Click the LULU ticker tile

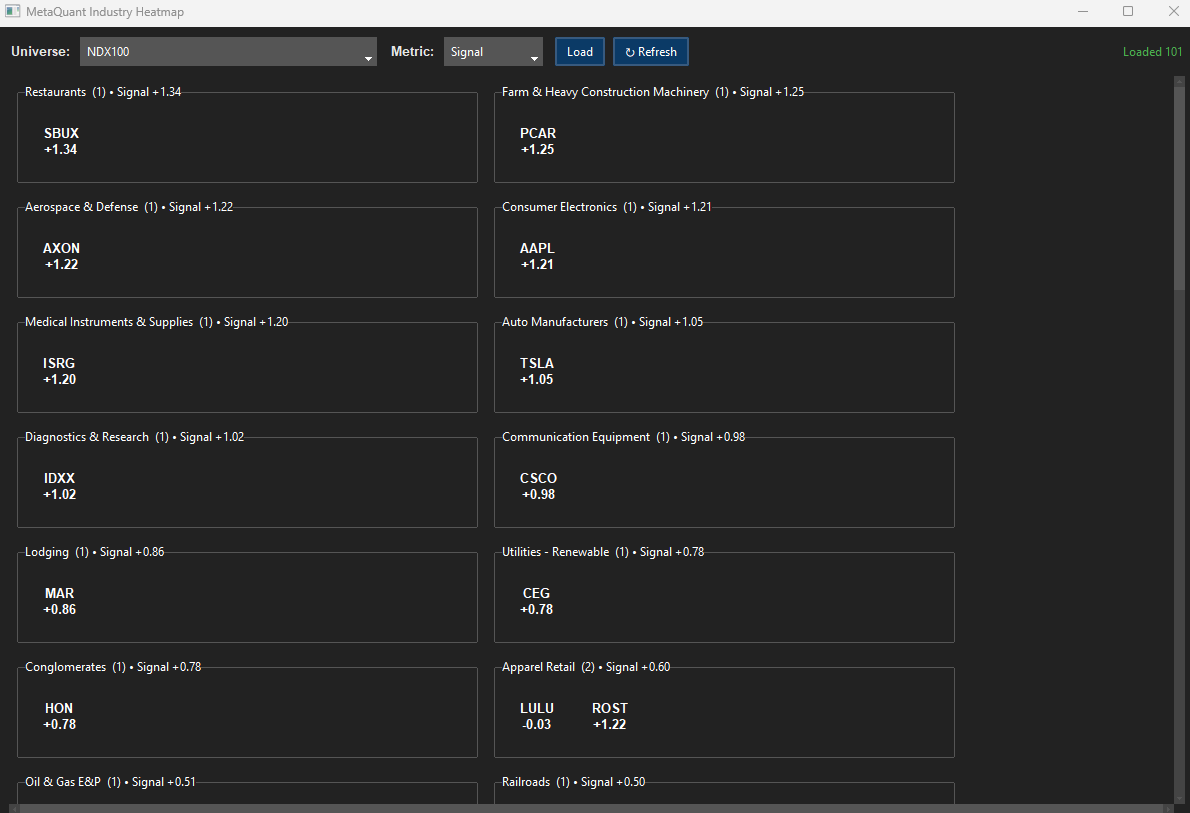537,717
